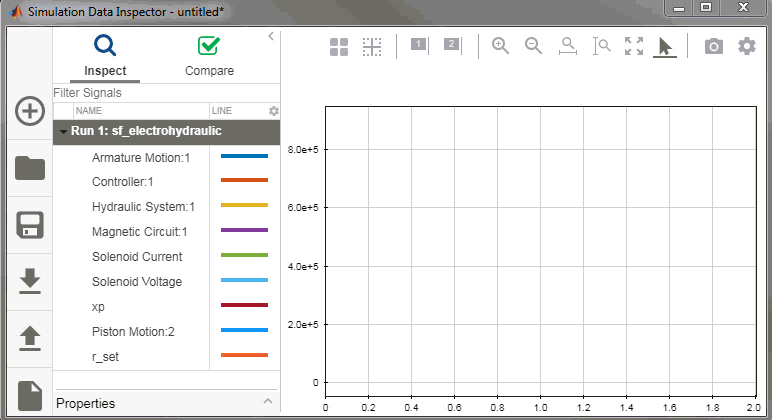The image size is (772, 420).
Task: Collapse the left signal panel chevron
Action: pyautogui.click(x=270, y=36)
